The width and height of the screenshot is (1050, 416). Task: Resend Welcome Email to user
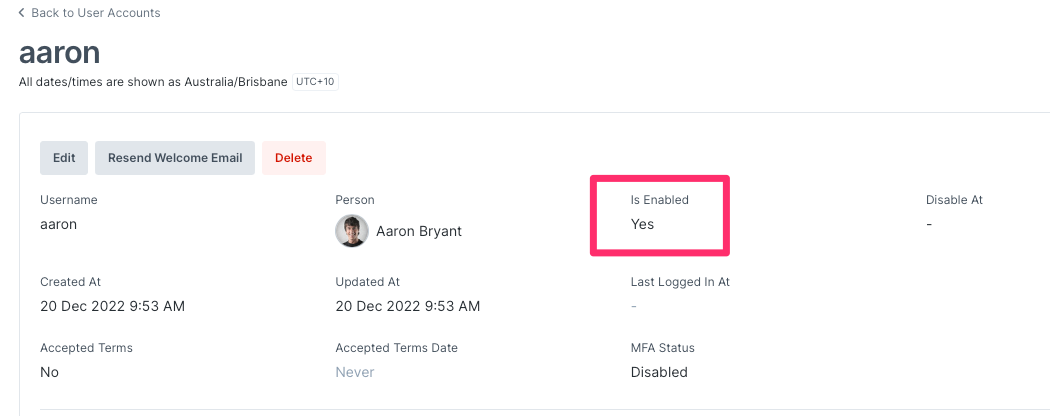(175, 158)
